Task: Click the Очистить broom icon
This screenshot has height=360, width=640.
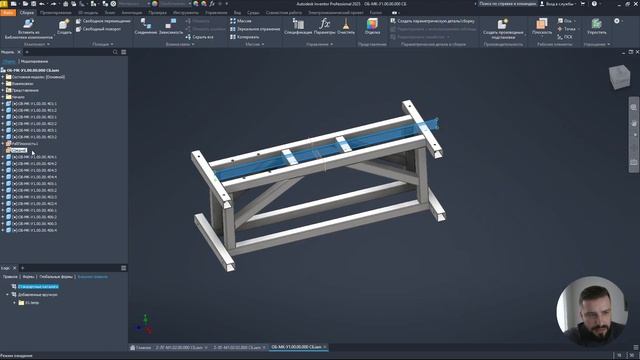Action: (x=346, y=27)
